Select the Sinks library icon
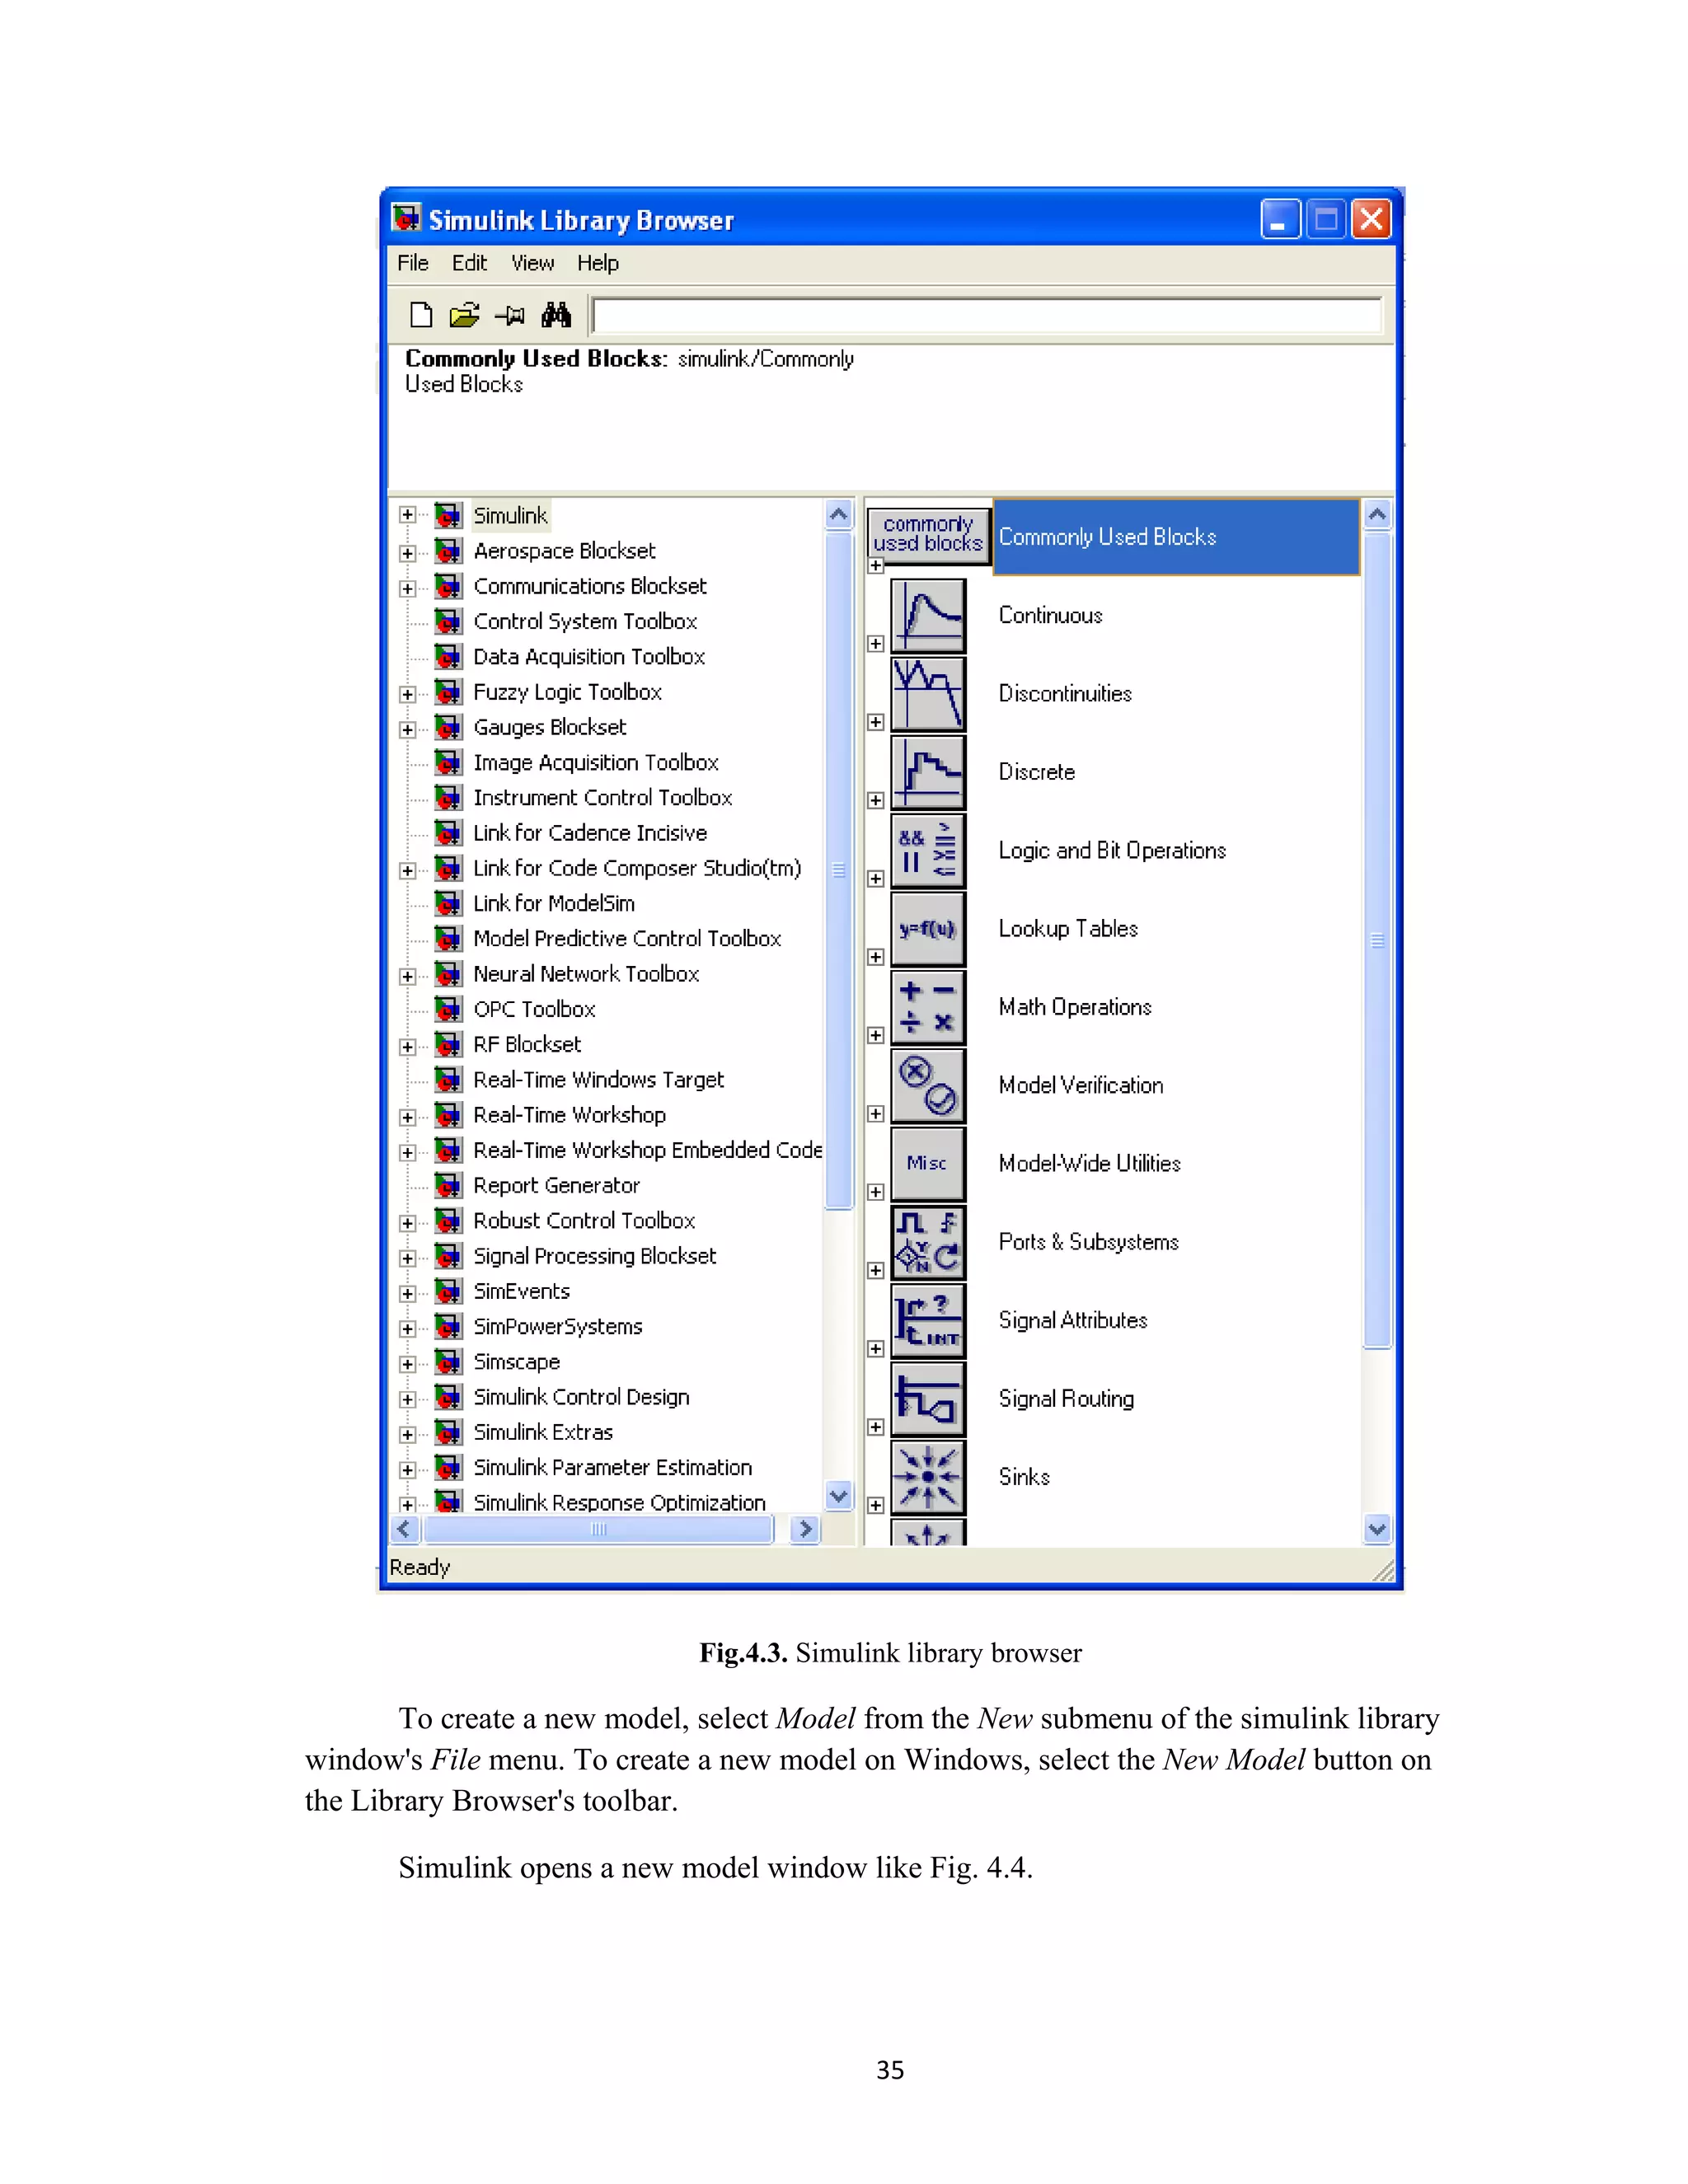Screen dimensions: 1688x2184 (928, 1477)
